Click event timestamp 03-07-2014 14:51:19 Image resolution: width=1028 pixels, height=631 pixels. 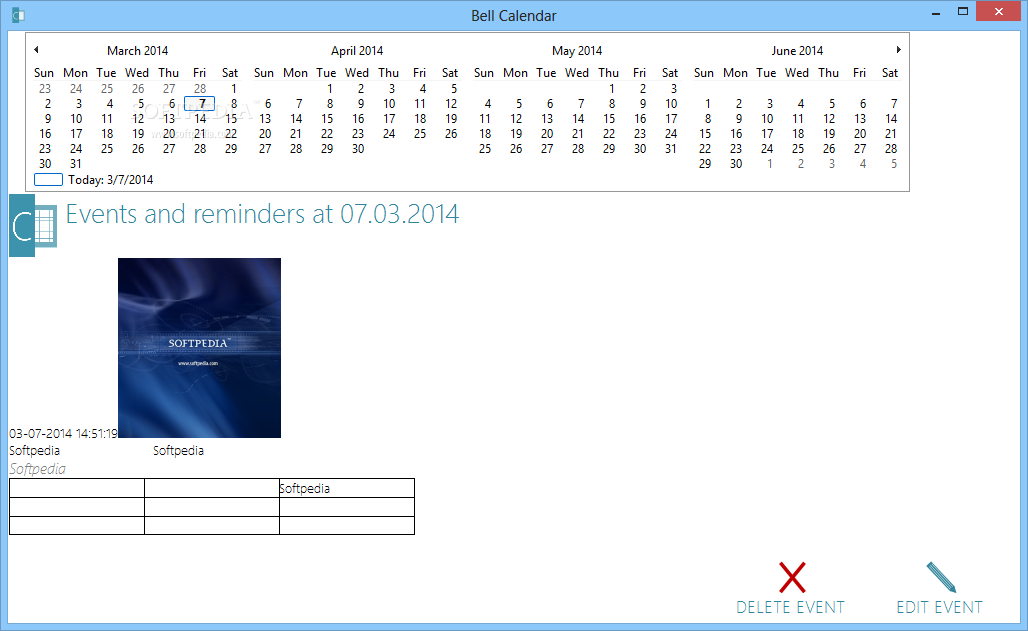tap(64, 434)
